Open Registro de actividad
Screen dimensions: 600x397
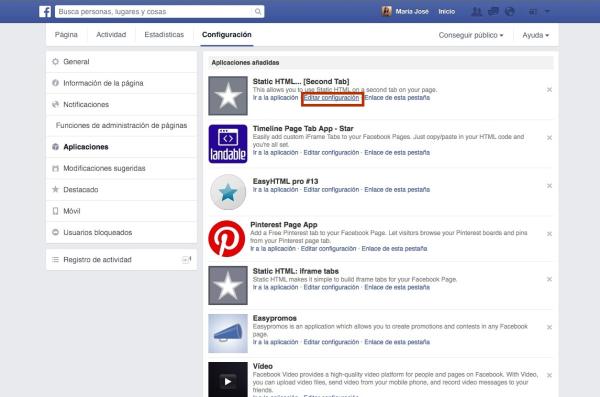121,260
